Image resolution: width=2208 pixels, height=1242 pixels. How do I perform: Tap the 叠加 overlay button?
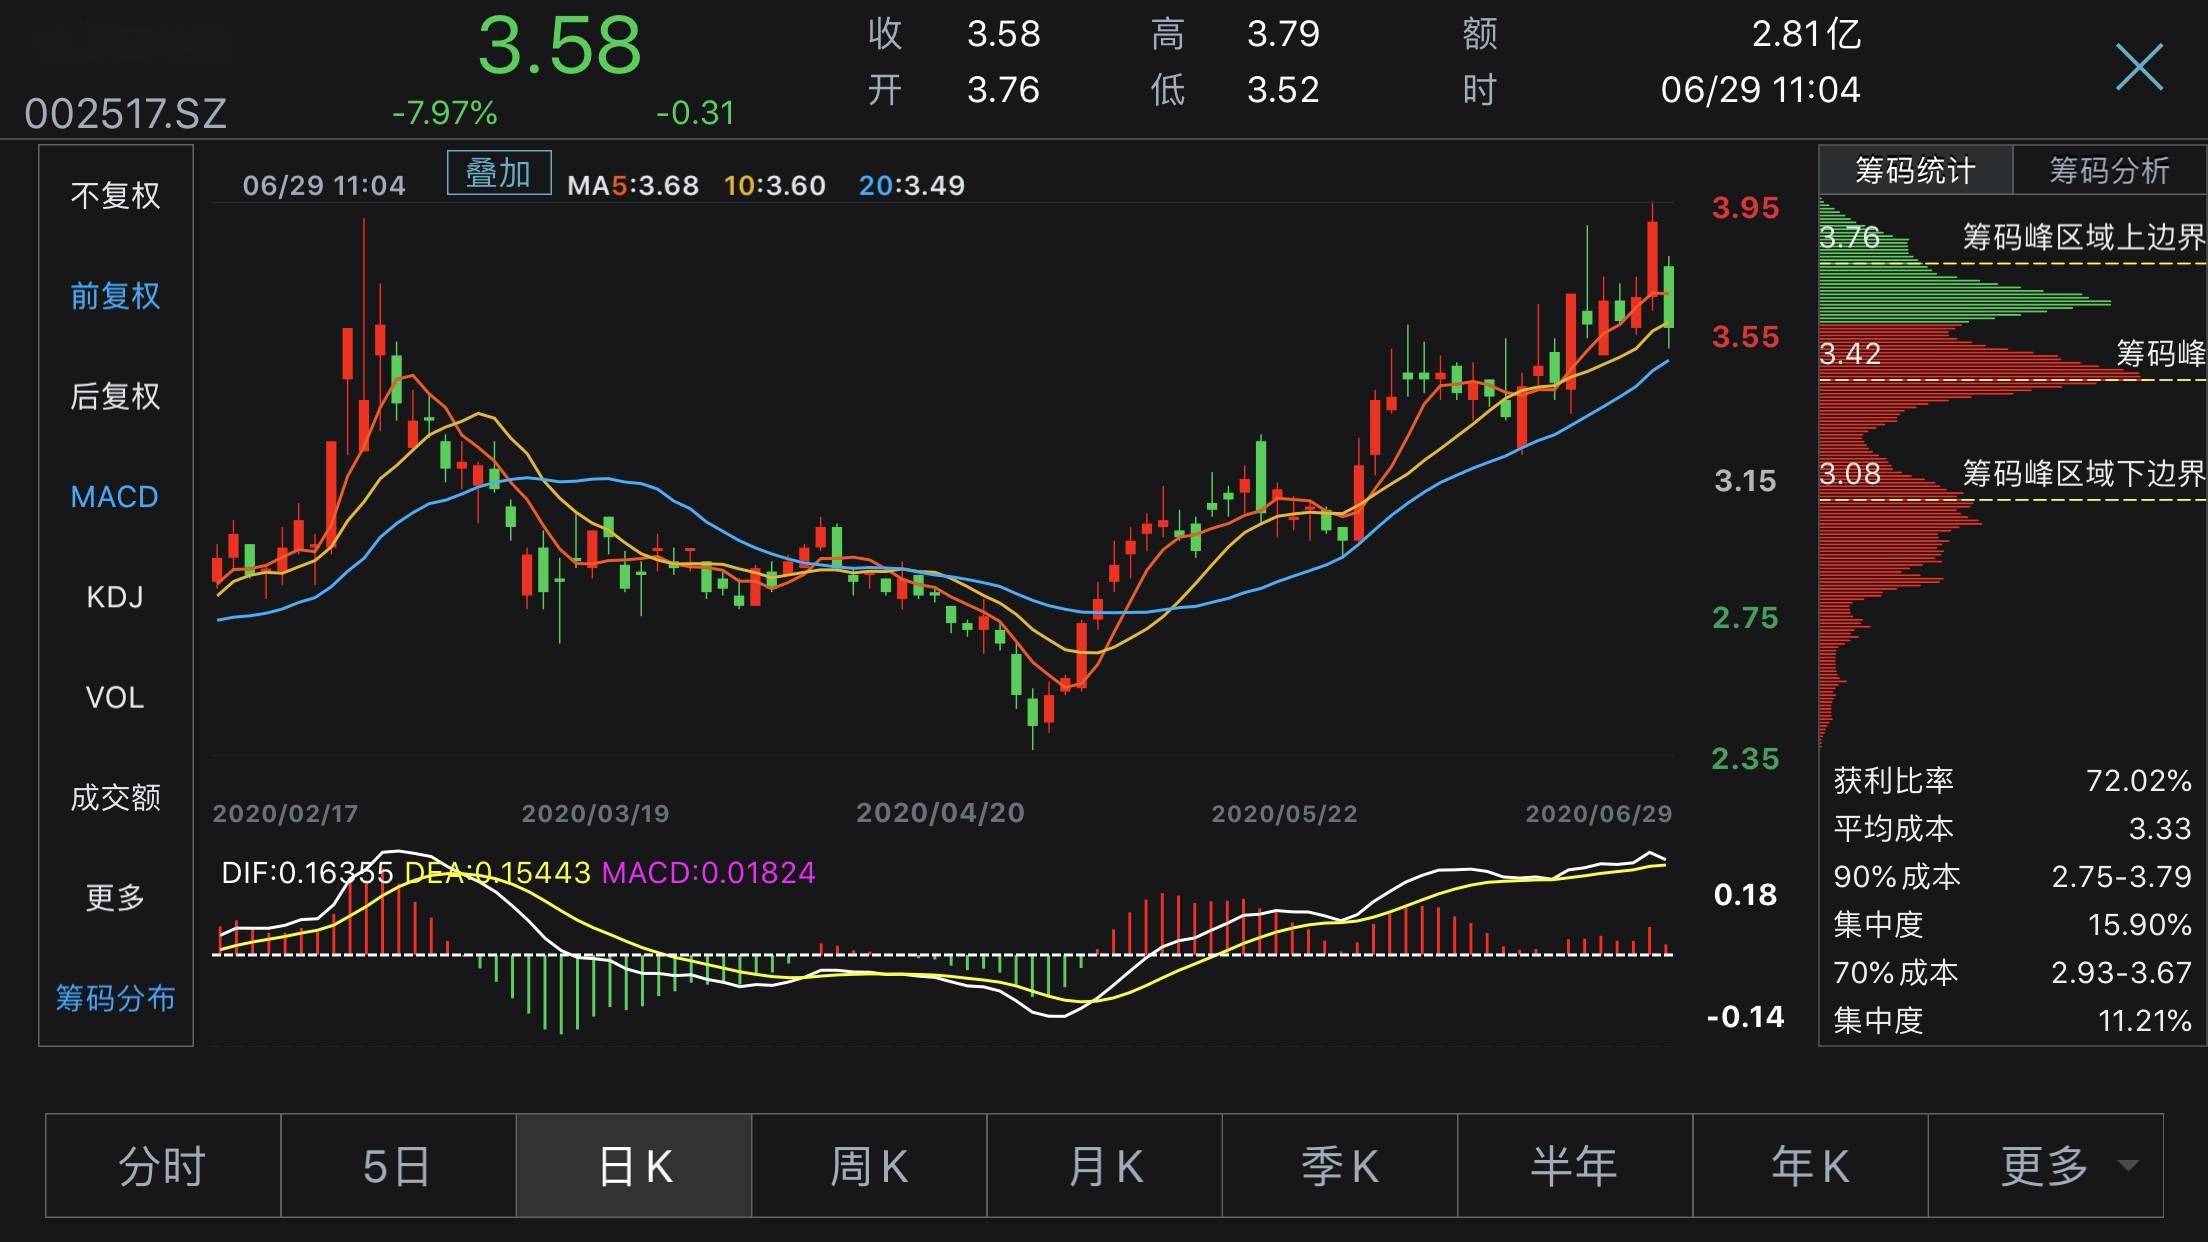(498, 173)
